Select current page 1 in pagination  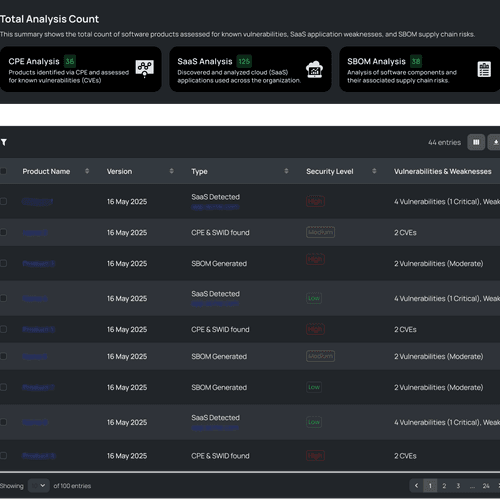pos(430,486)
